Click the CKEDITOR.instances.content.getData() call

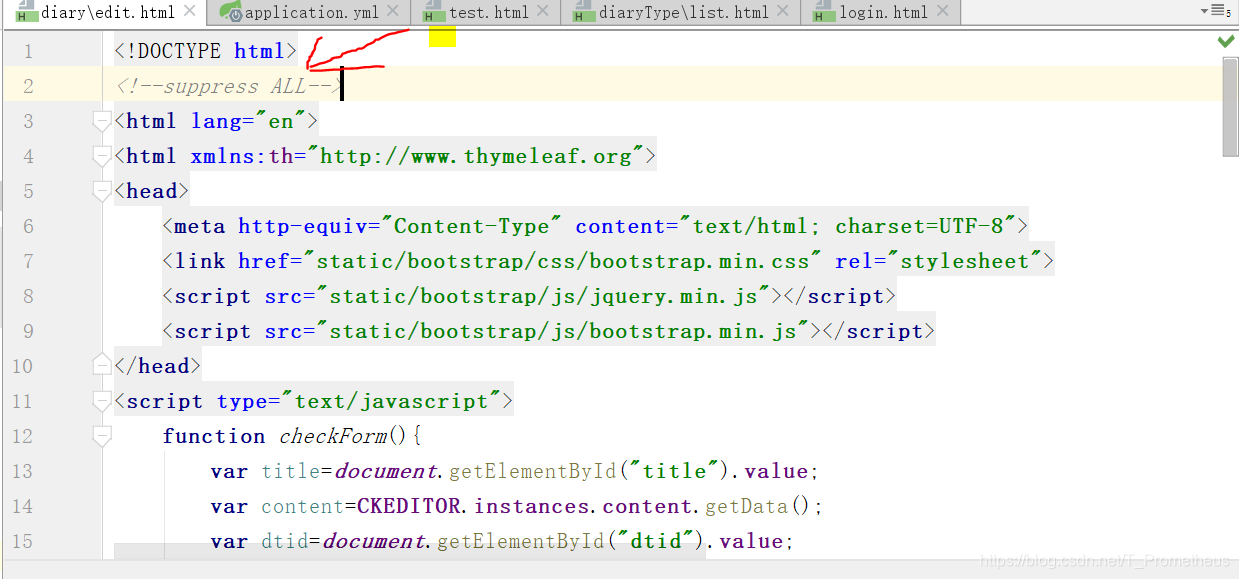tap(590, 506)
